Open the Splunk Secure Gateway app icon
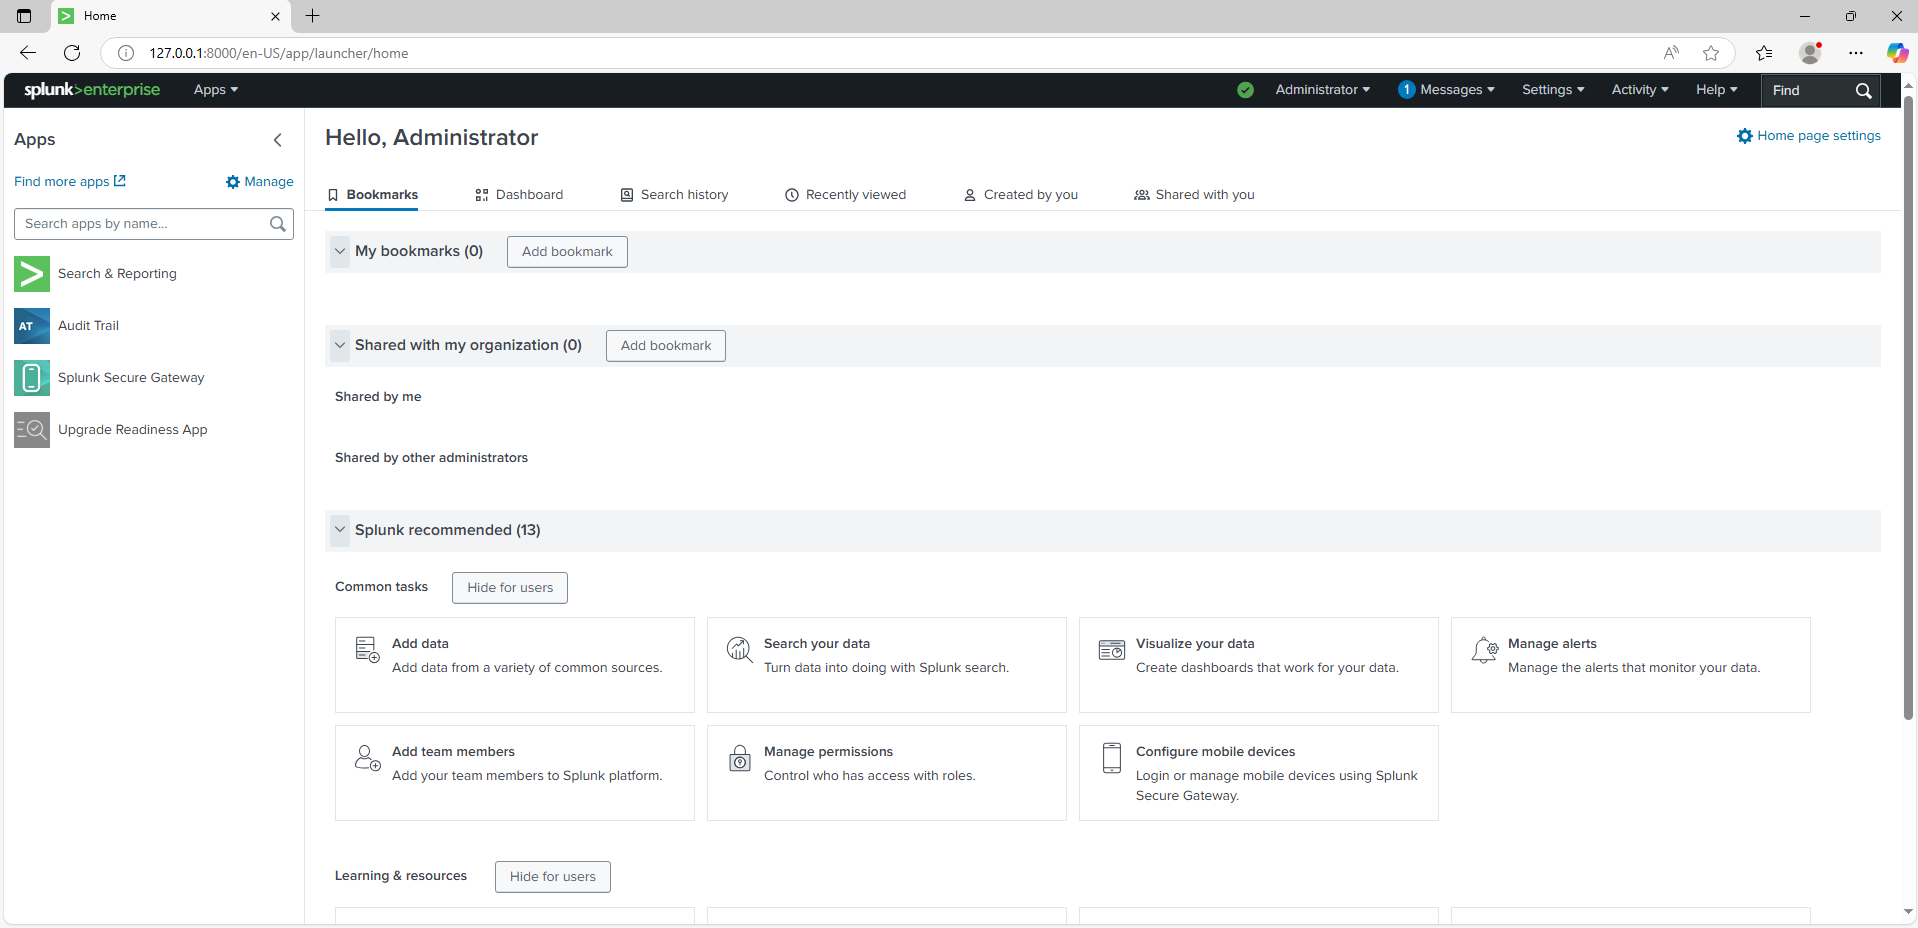Screen dimensions: 1918x928 (x=32, y=378)
